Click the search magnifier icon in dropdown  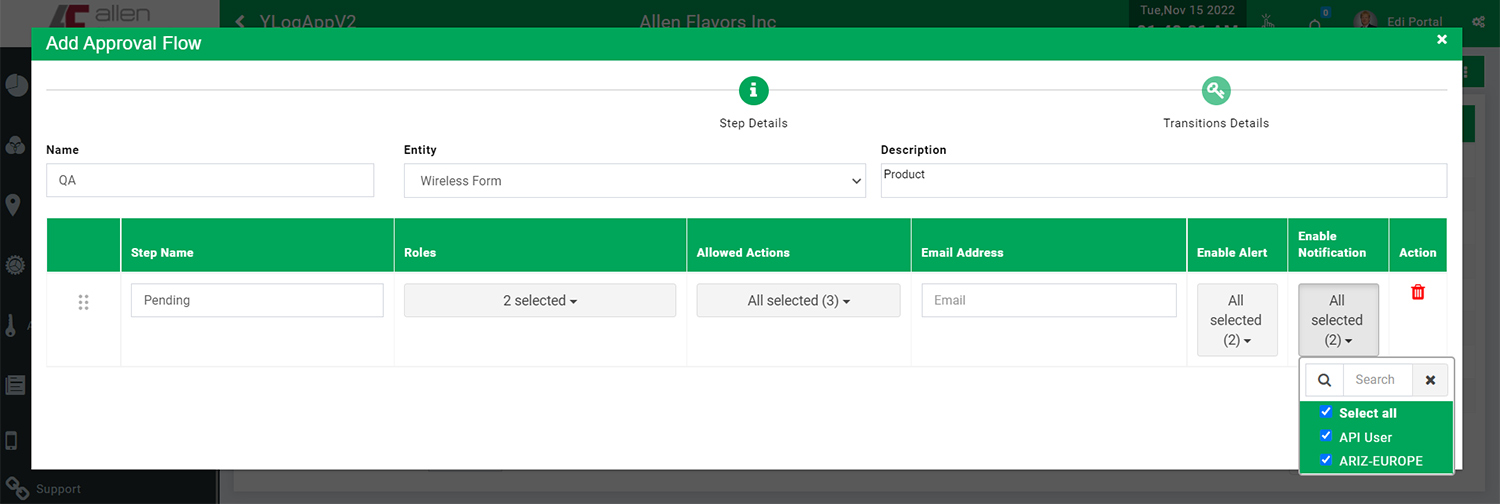pos(1324,380)
